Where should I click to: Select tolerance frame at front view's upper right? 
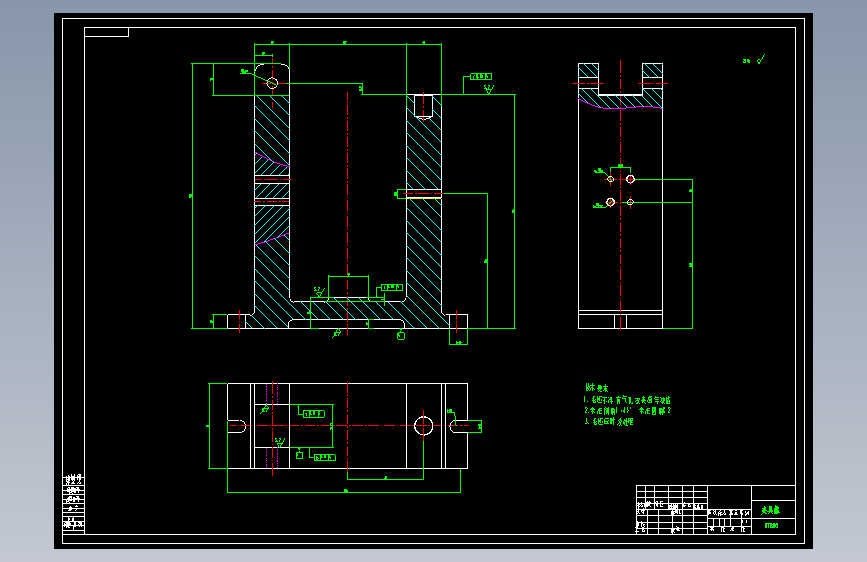coord(481,76)
